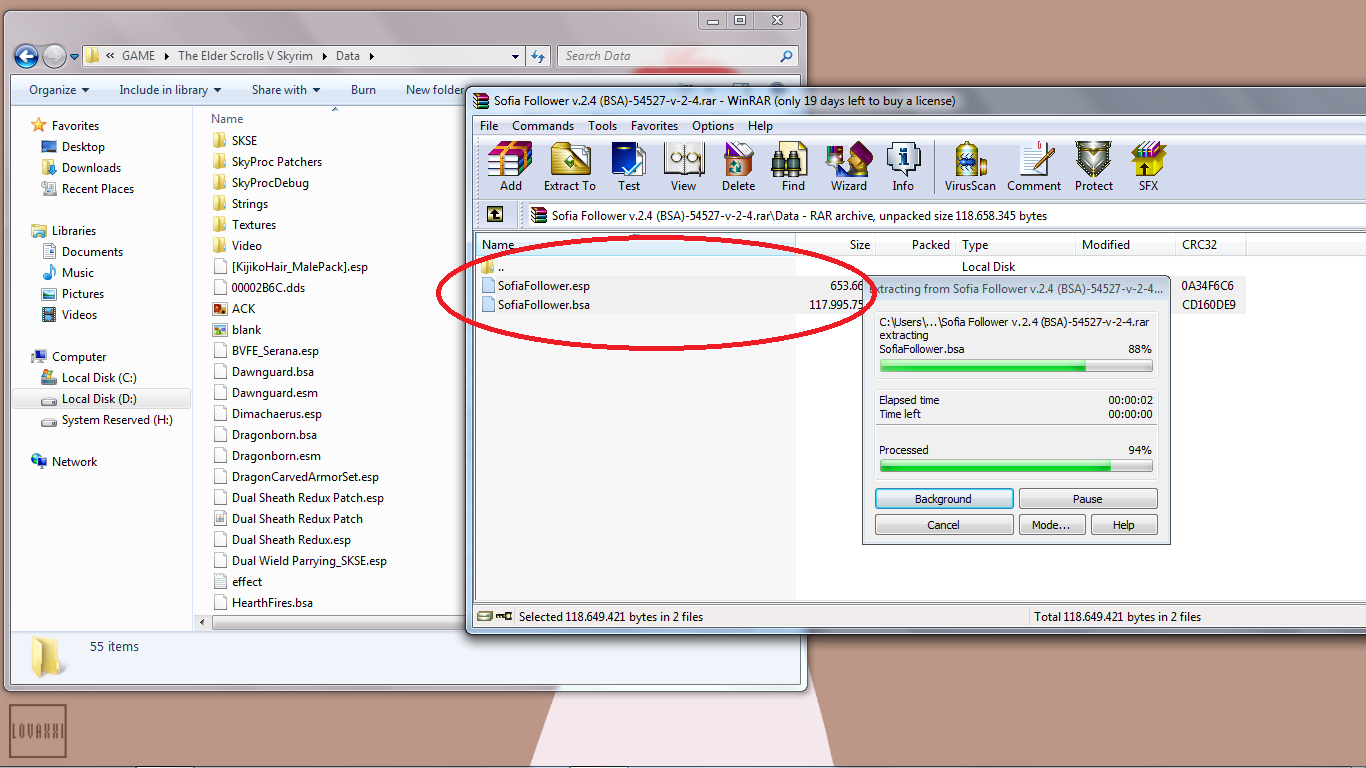Refresh the Explorer address bar
Viewport: 1366px width, 768px height.
[x=539, y=56]
